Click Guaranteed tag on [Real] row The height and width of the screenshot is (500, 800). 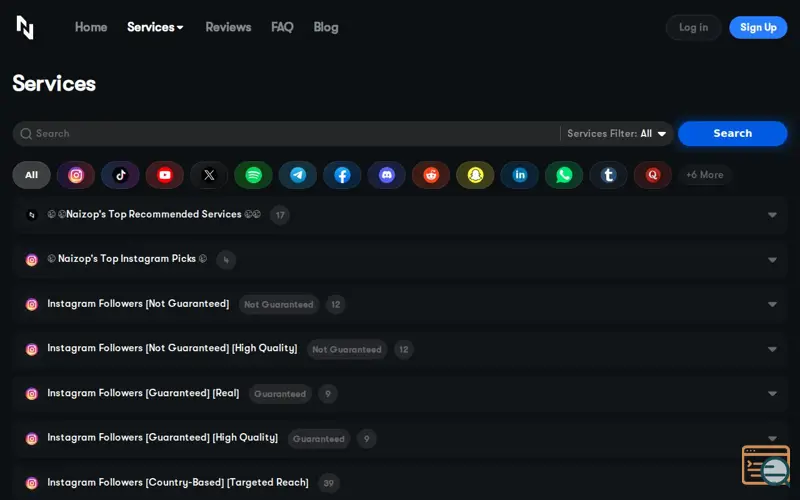point(280,394)
